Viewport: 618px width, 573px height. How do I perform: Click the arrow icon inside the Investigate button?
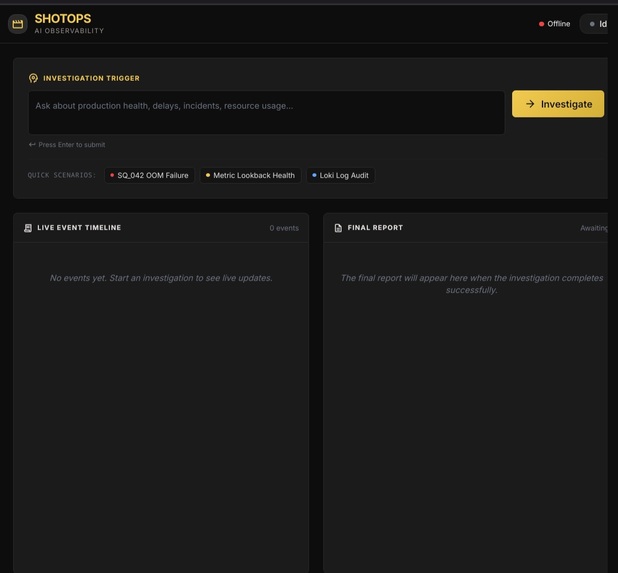pyautogui.click(x=530, y=104)
